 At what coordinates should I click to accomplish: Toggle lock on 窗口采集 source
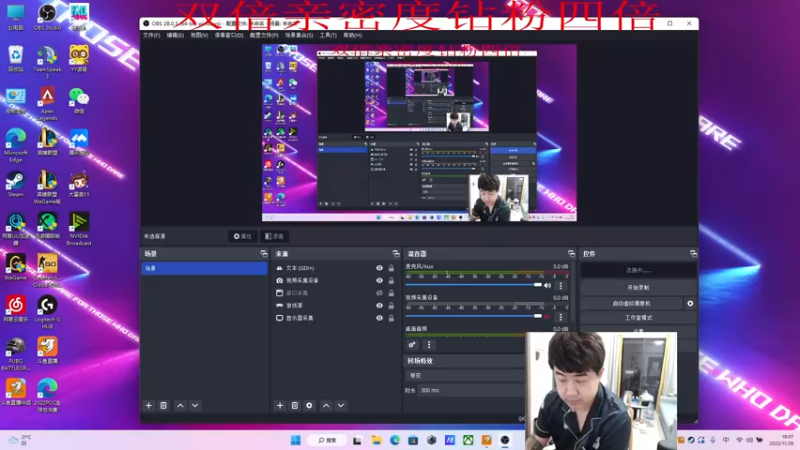(x=391, y=293)
